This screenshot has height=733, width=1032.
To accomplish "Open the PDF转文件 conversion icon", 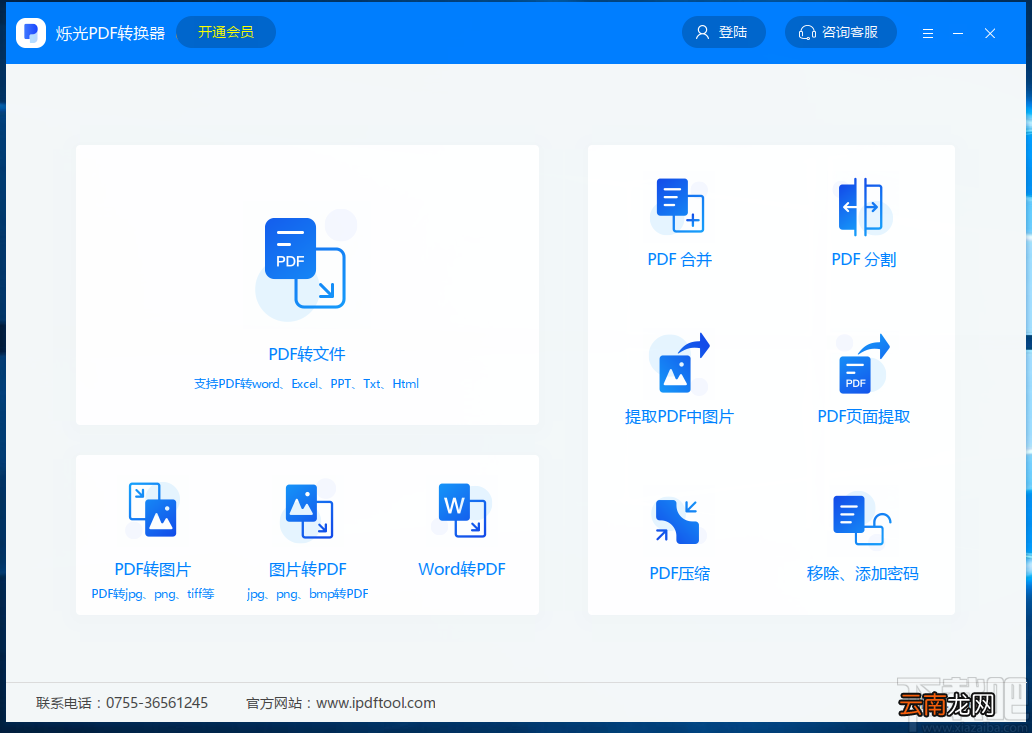I will [x=305, y=264].
